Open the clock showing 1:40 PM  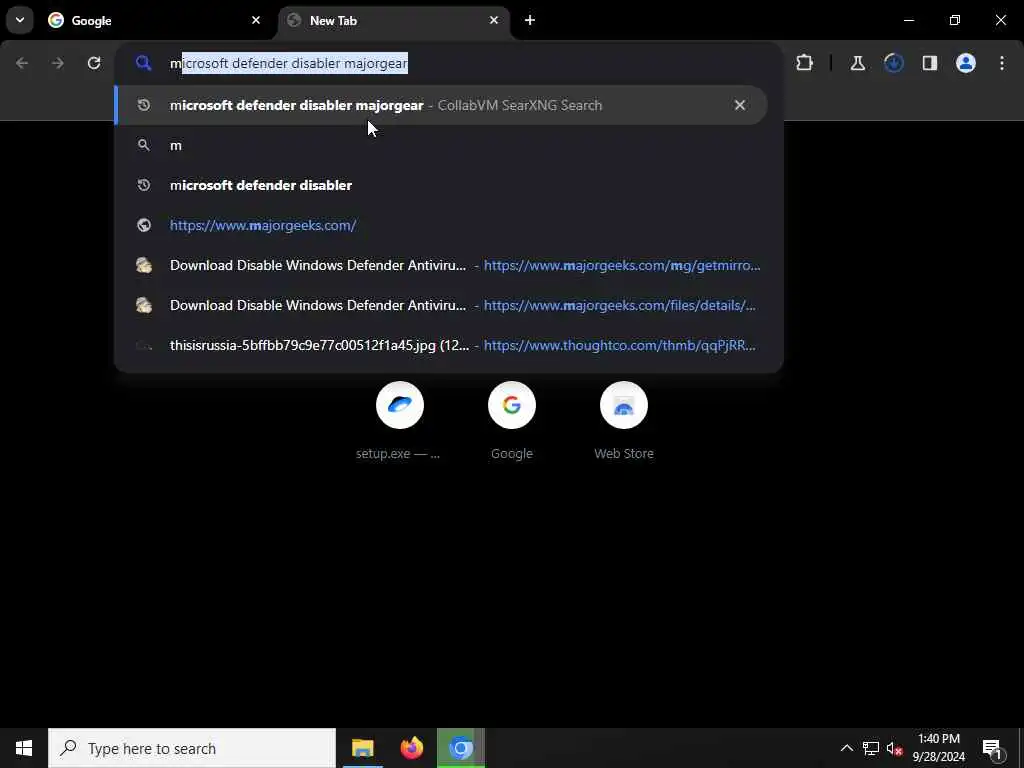938,748
